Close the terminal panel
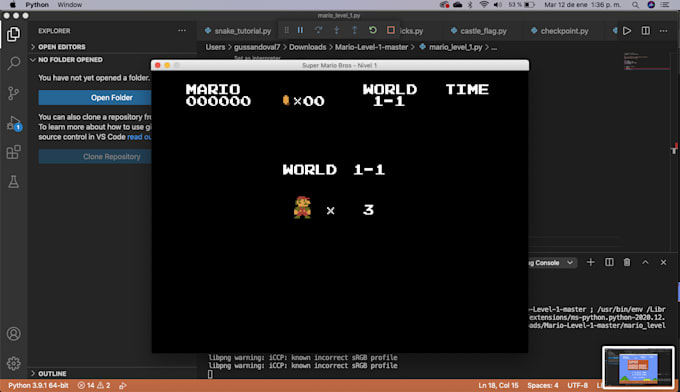 [x=664, y=262]
